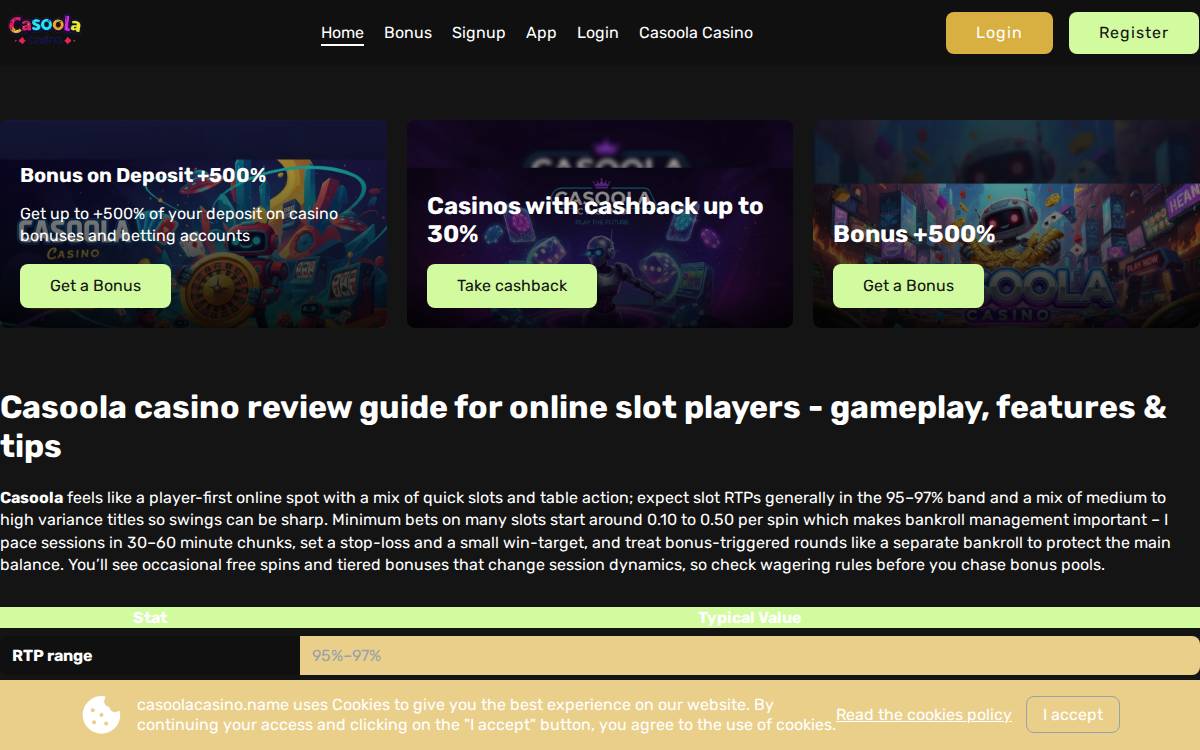Image resolution: width=1200 pixels, height=750 pixels.
Task: Click the Take cashback button
Action: pyautogui.click(x=512, y=286)
